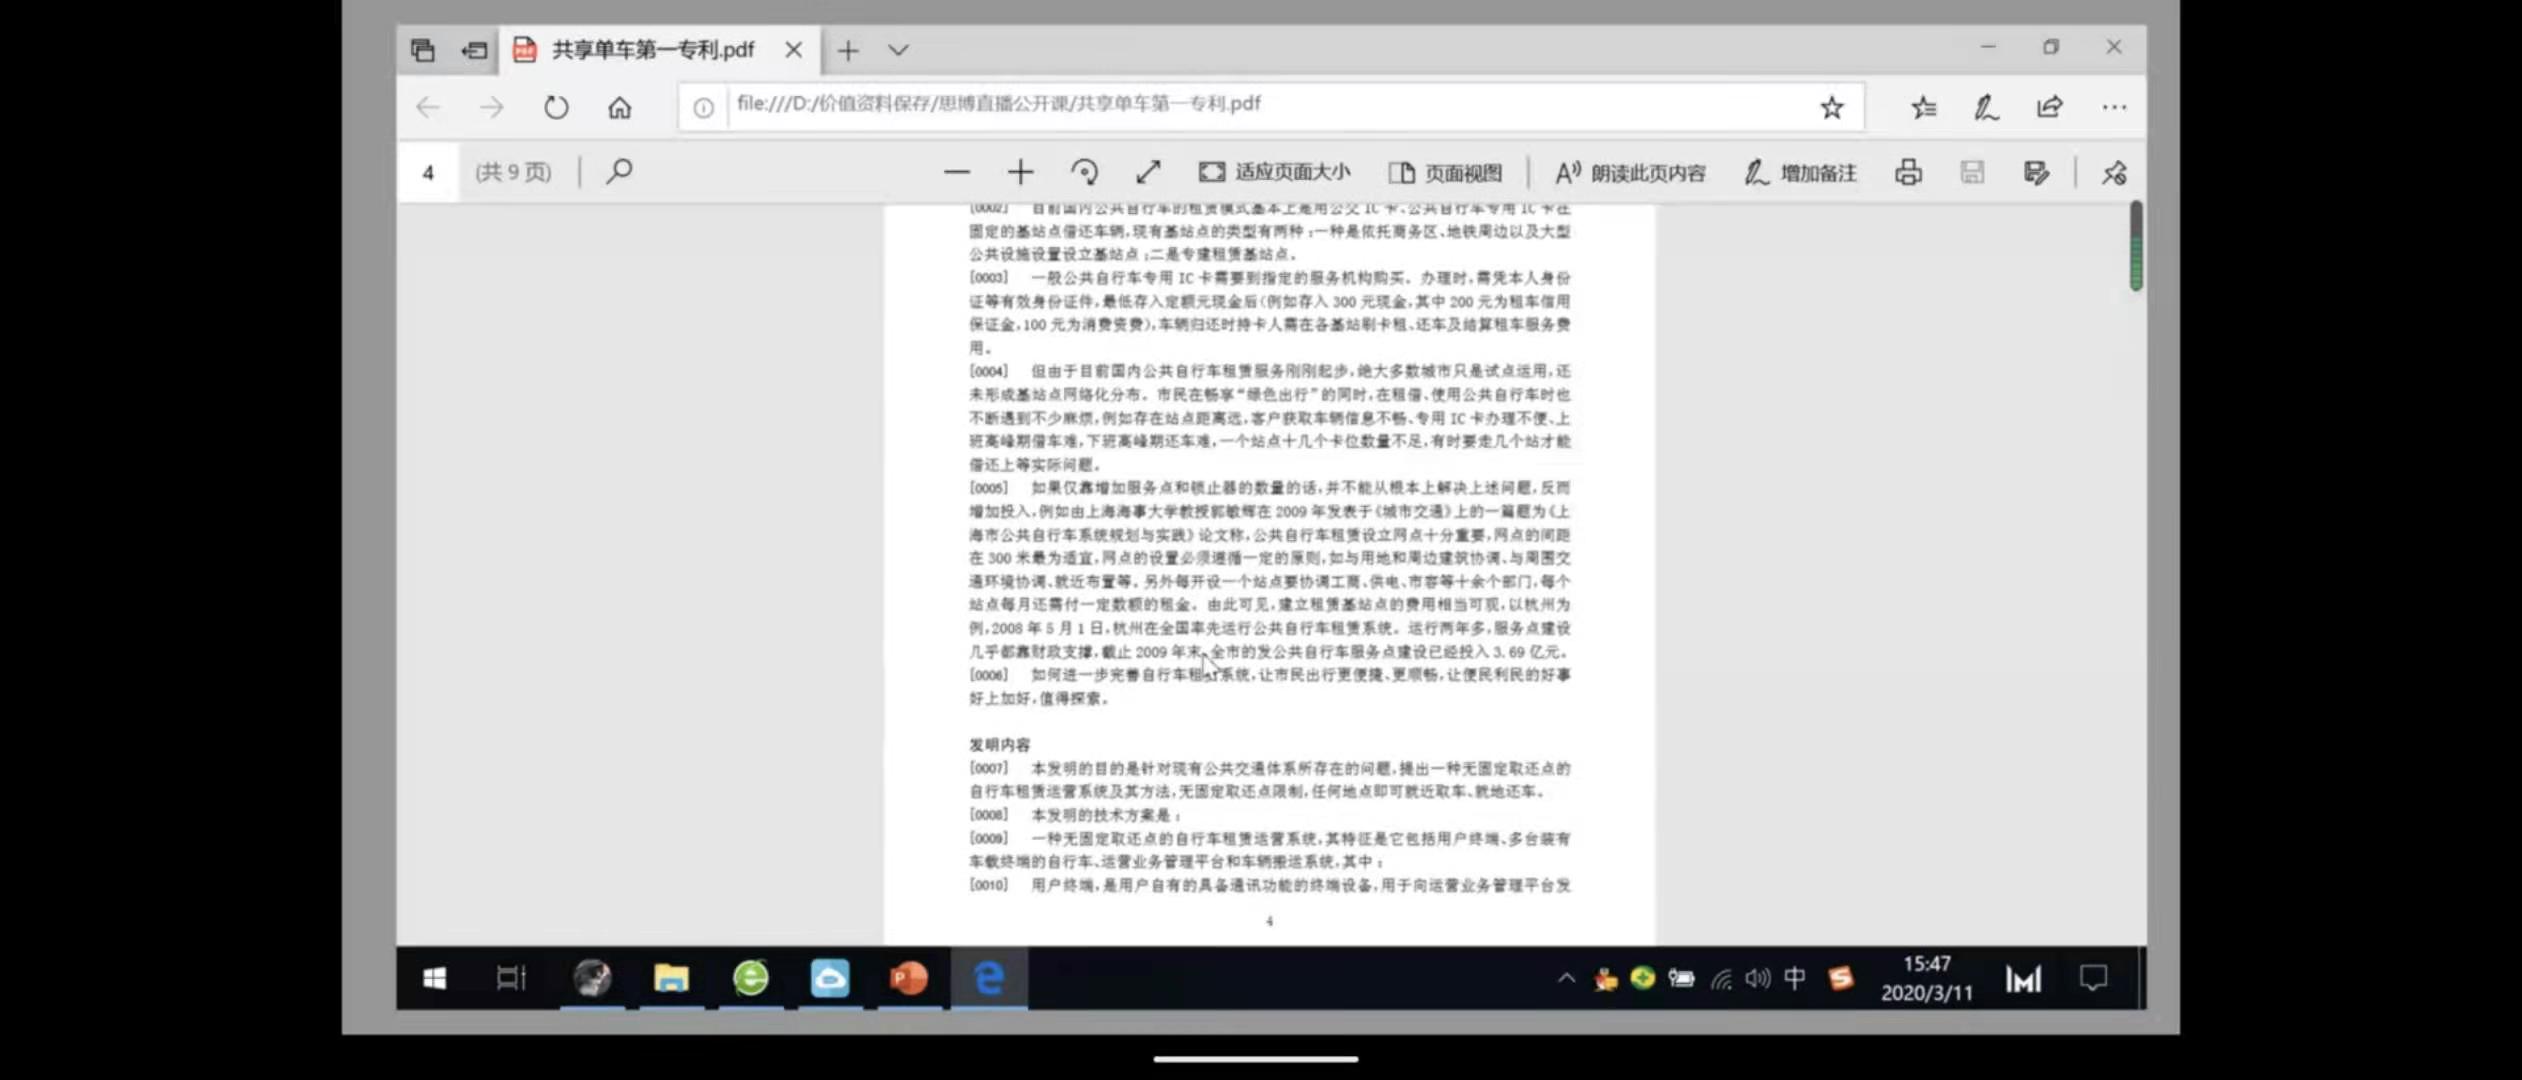Rotate the PDF page

click(1084, 172)
